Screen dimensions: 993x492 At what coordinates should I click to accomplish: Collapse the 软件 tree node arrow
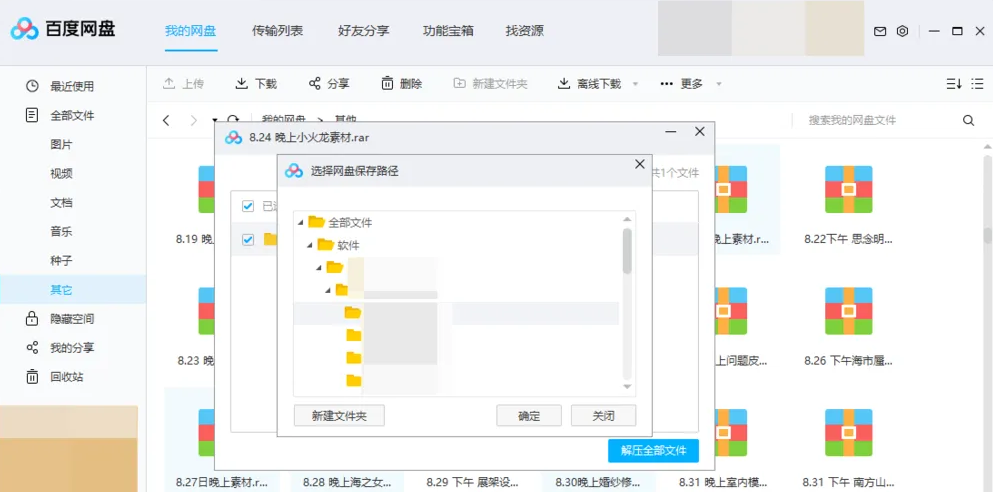pos(310,245)
